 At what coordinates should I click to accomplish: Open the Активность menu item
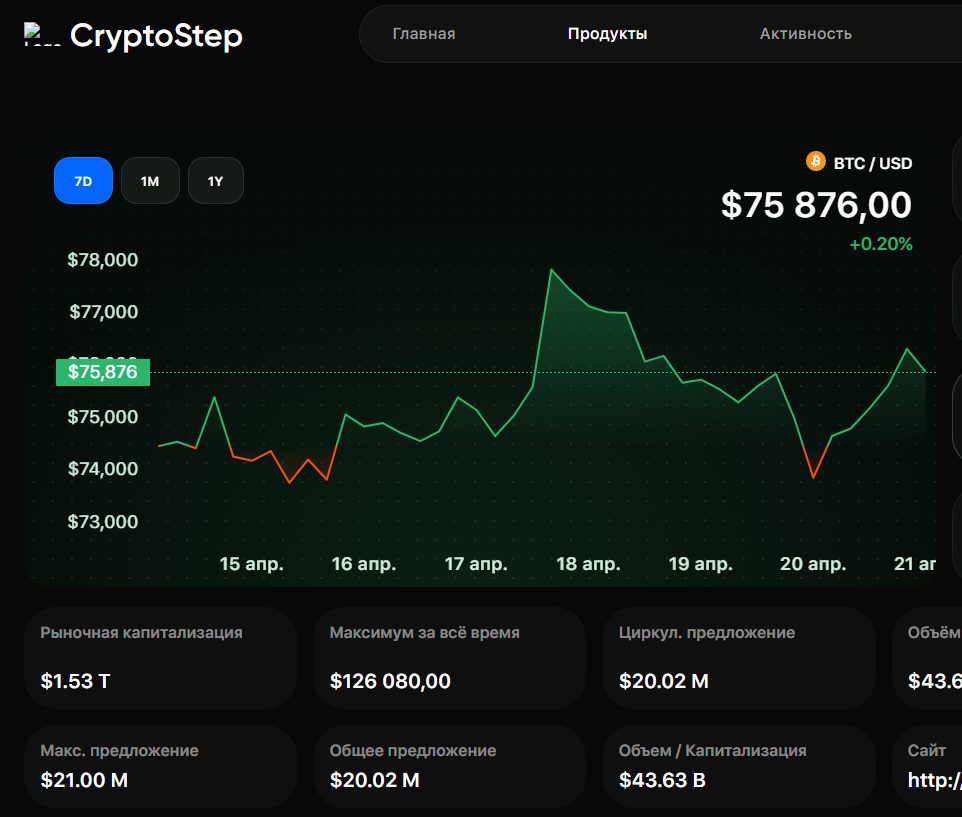click(805, 34)
